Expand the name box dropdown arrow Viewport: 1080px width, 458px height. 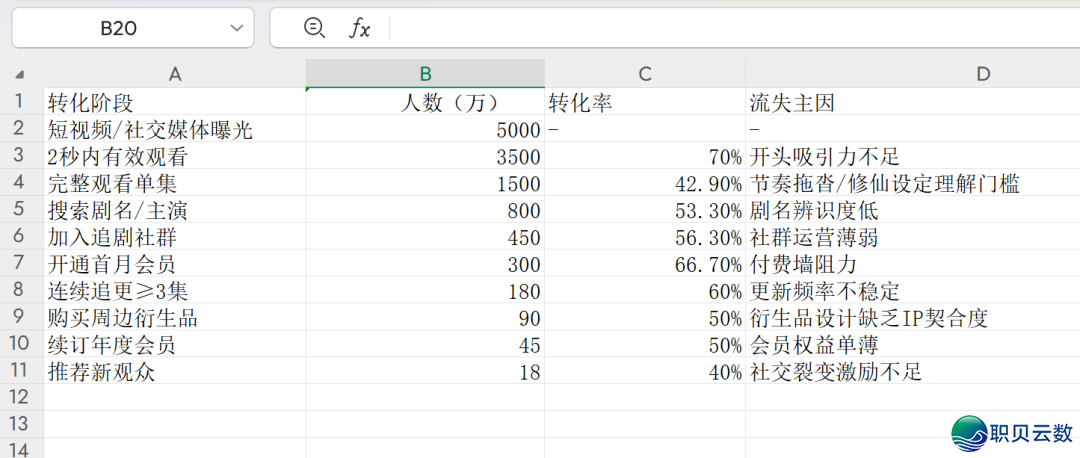[x=236, y=28]
